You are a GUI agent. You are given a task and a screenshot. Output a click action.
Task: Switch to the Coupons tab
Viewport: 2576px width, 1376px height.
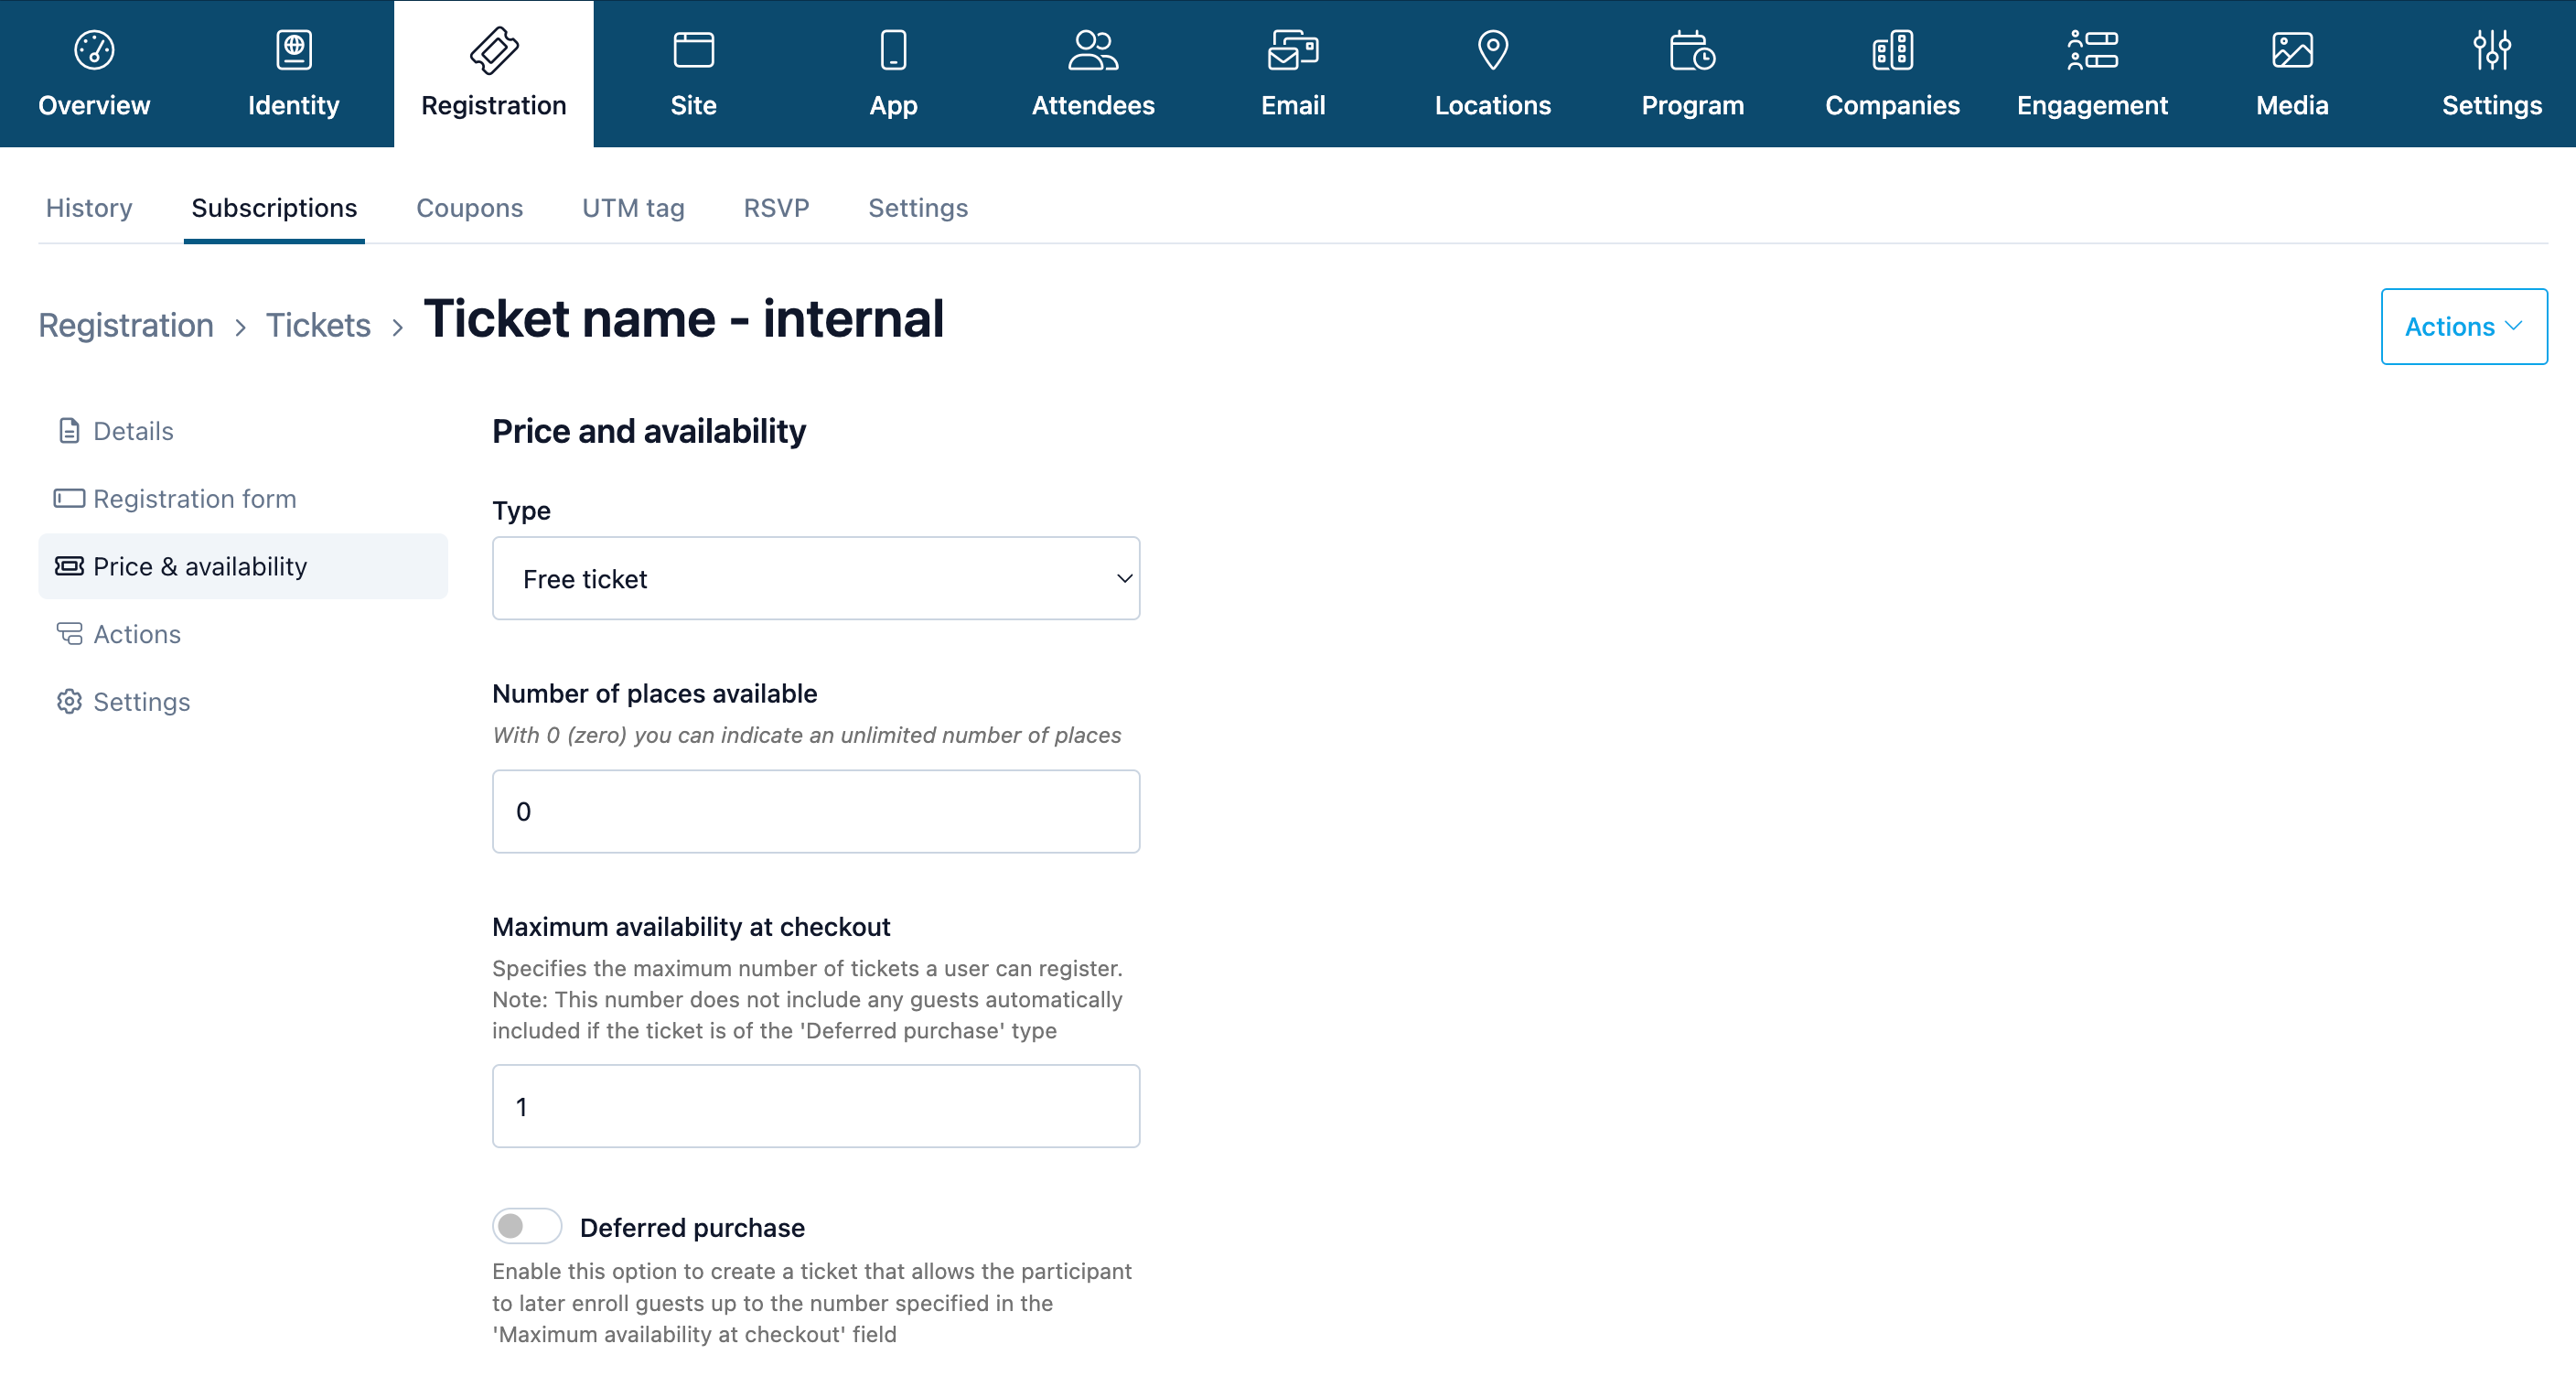469,208
